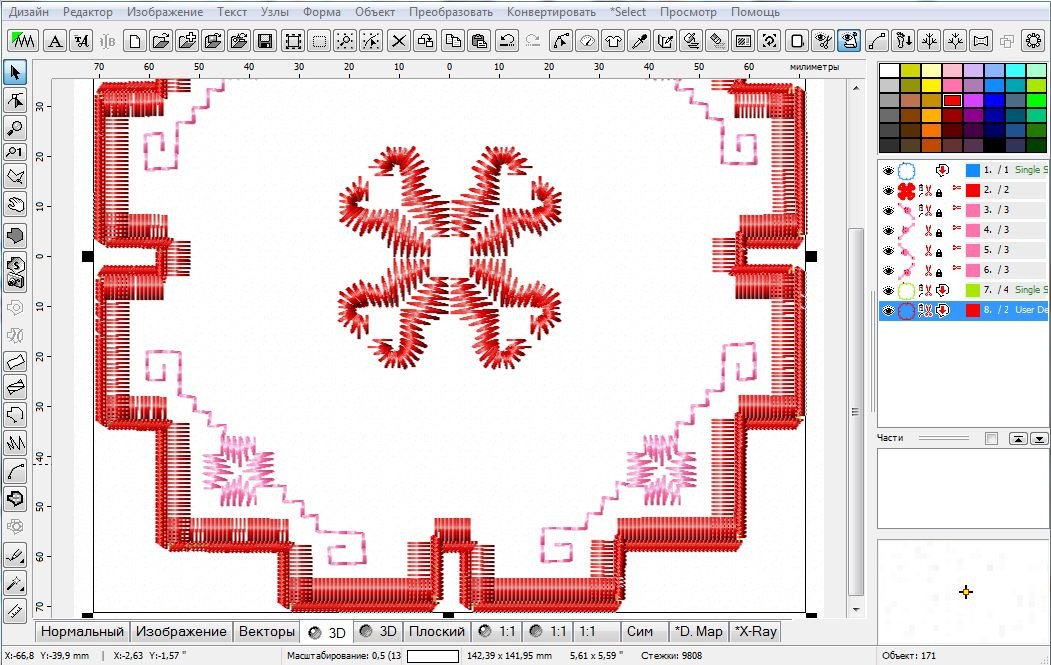
Task: Hide object 8 using eye icon
Action: pos(888,311)
